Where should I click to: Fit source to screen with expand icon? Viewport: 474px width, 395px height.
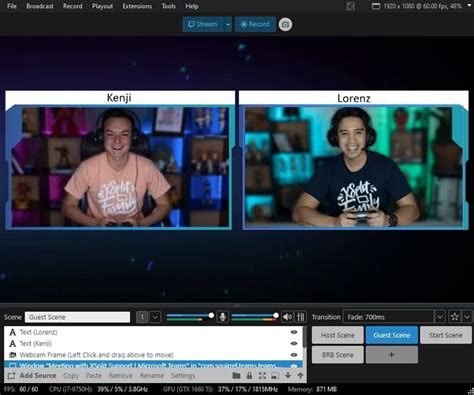tap(262, 376)
